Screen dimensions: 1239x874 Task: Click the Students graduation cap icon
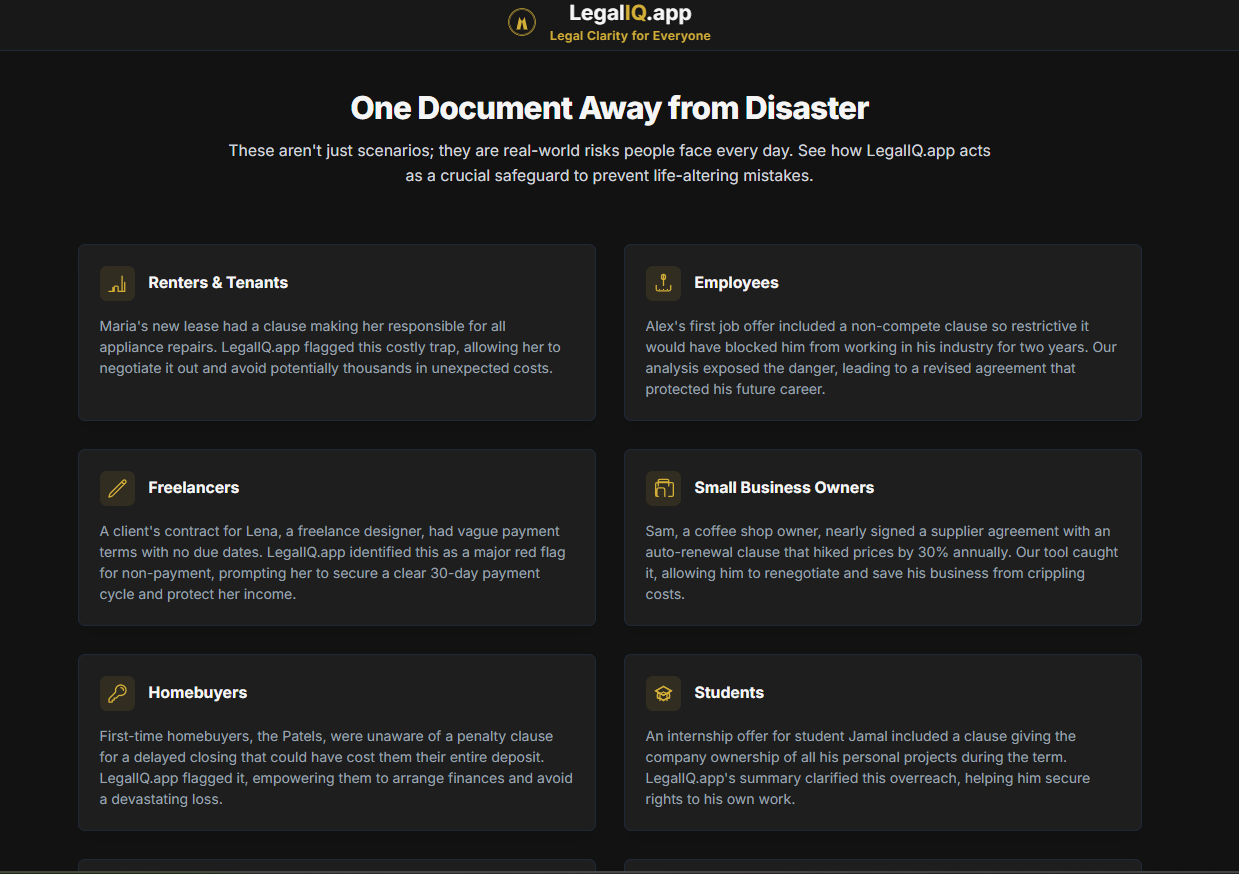point(663,693)
